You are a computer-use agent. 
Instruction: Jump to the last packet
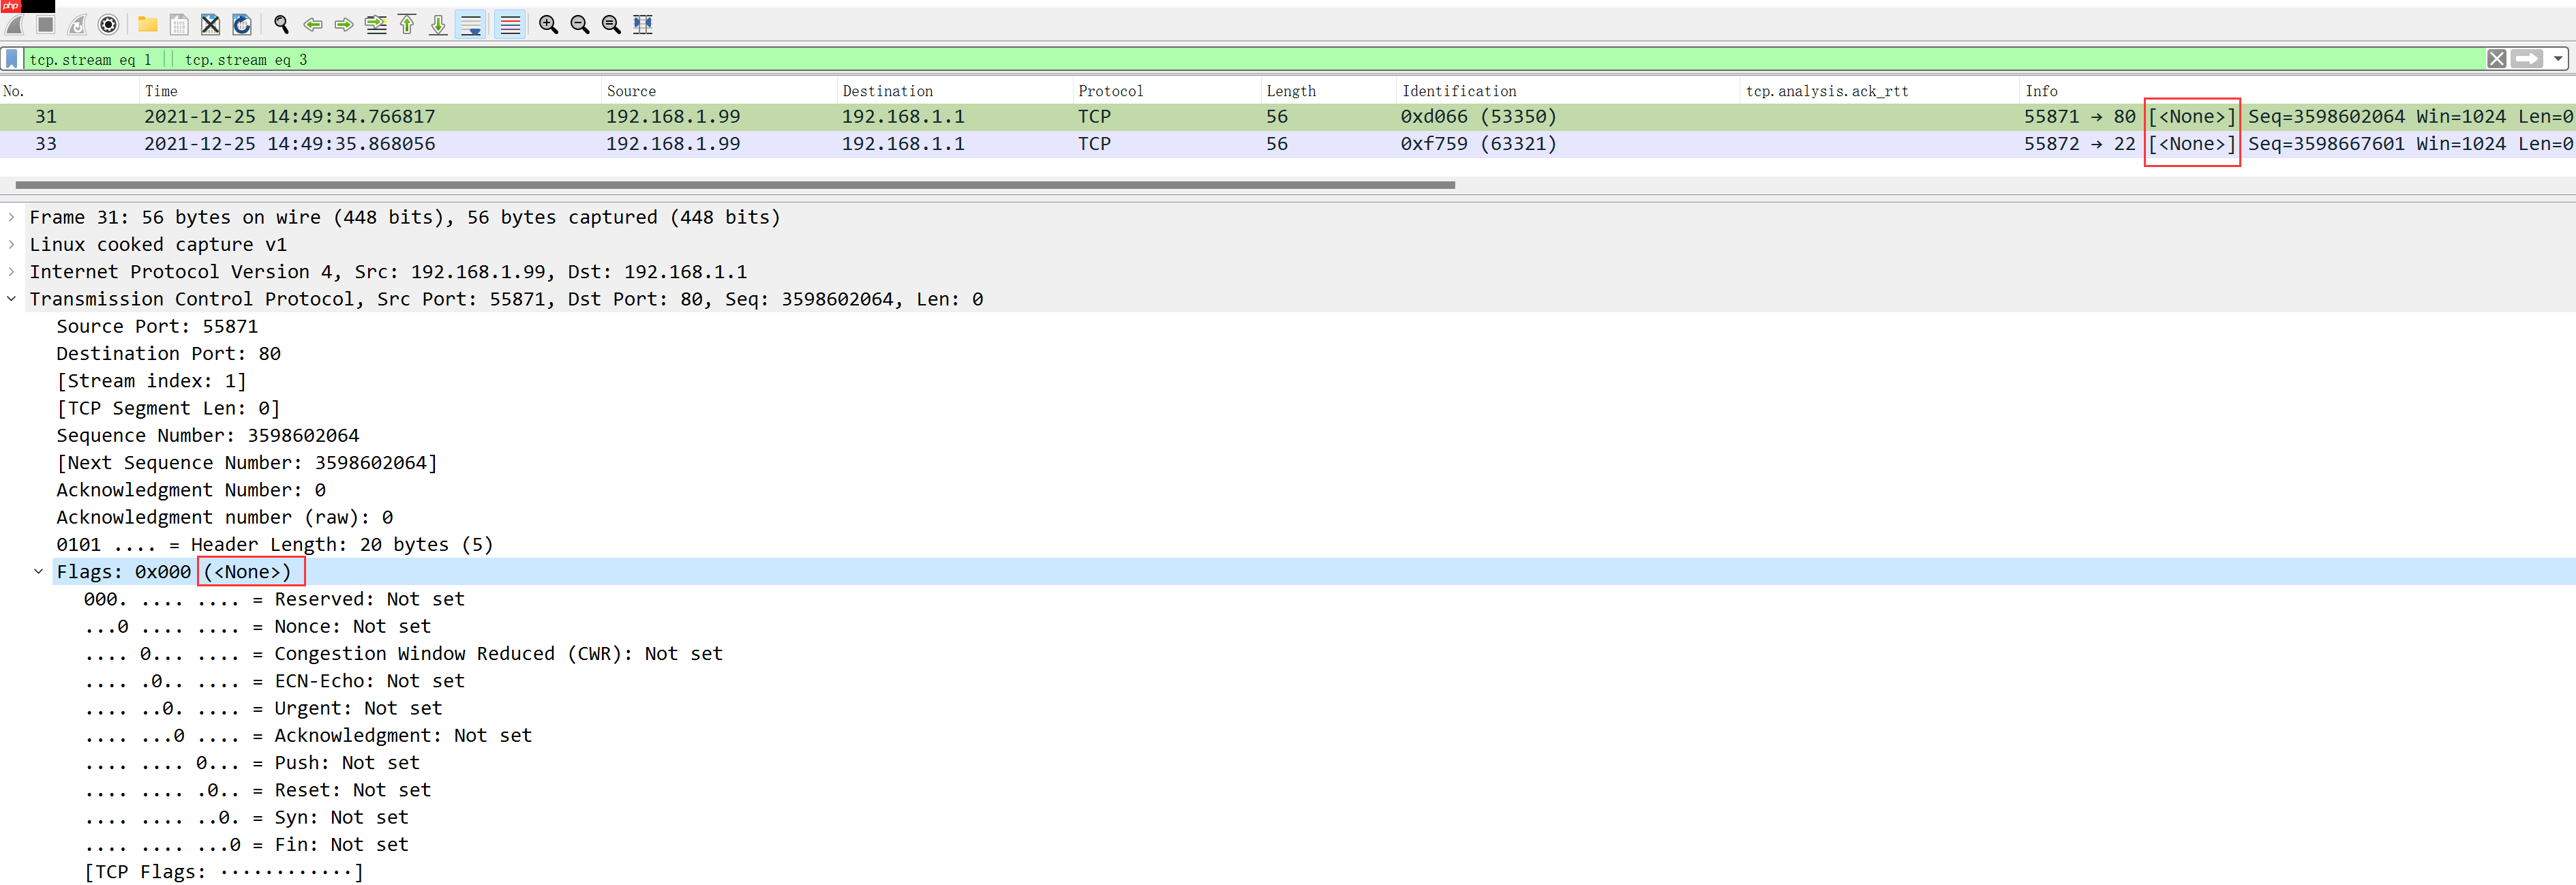pos(438,25)
